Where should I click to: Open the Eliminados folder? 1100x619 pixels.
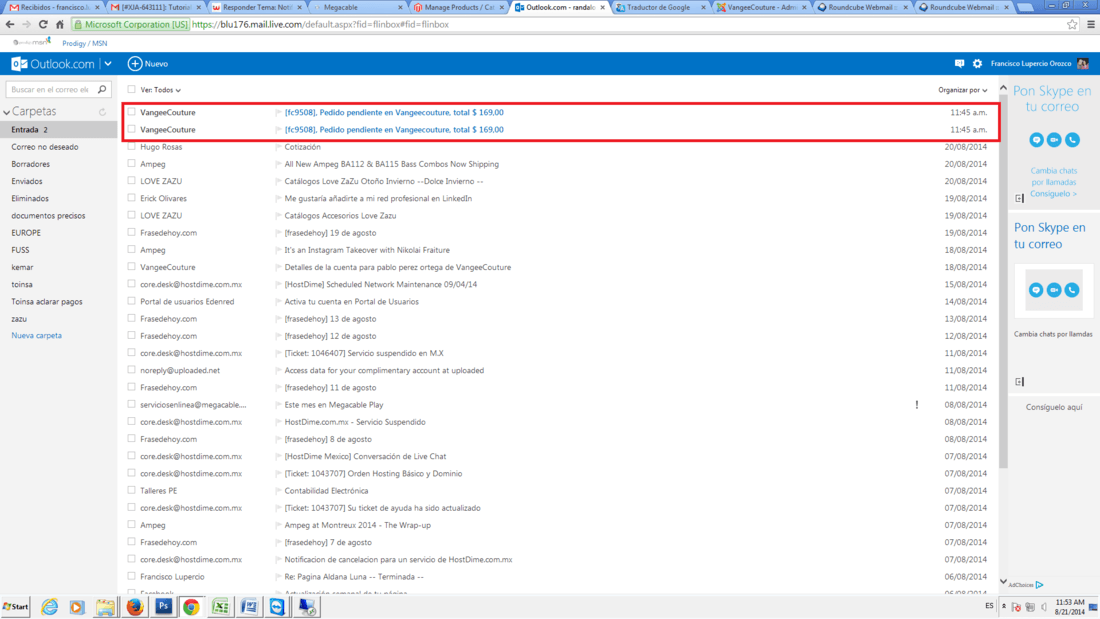[30, 199]
